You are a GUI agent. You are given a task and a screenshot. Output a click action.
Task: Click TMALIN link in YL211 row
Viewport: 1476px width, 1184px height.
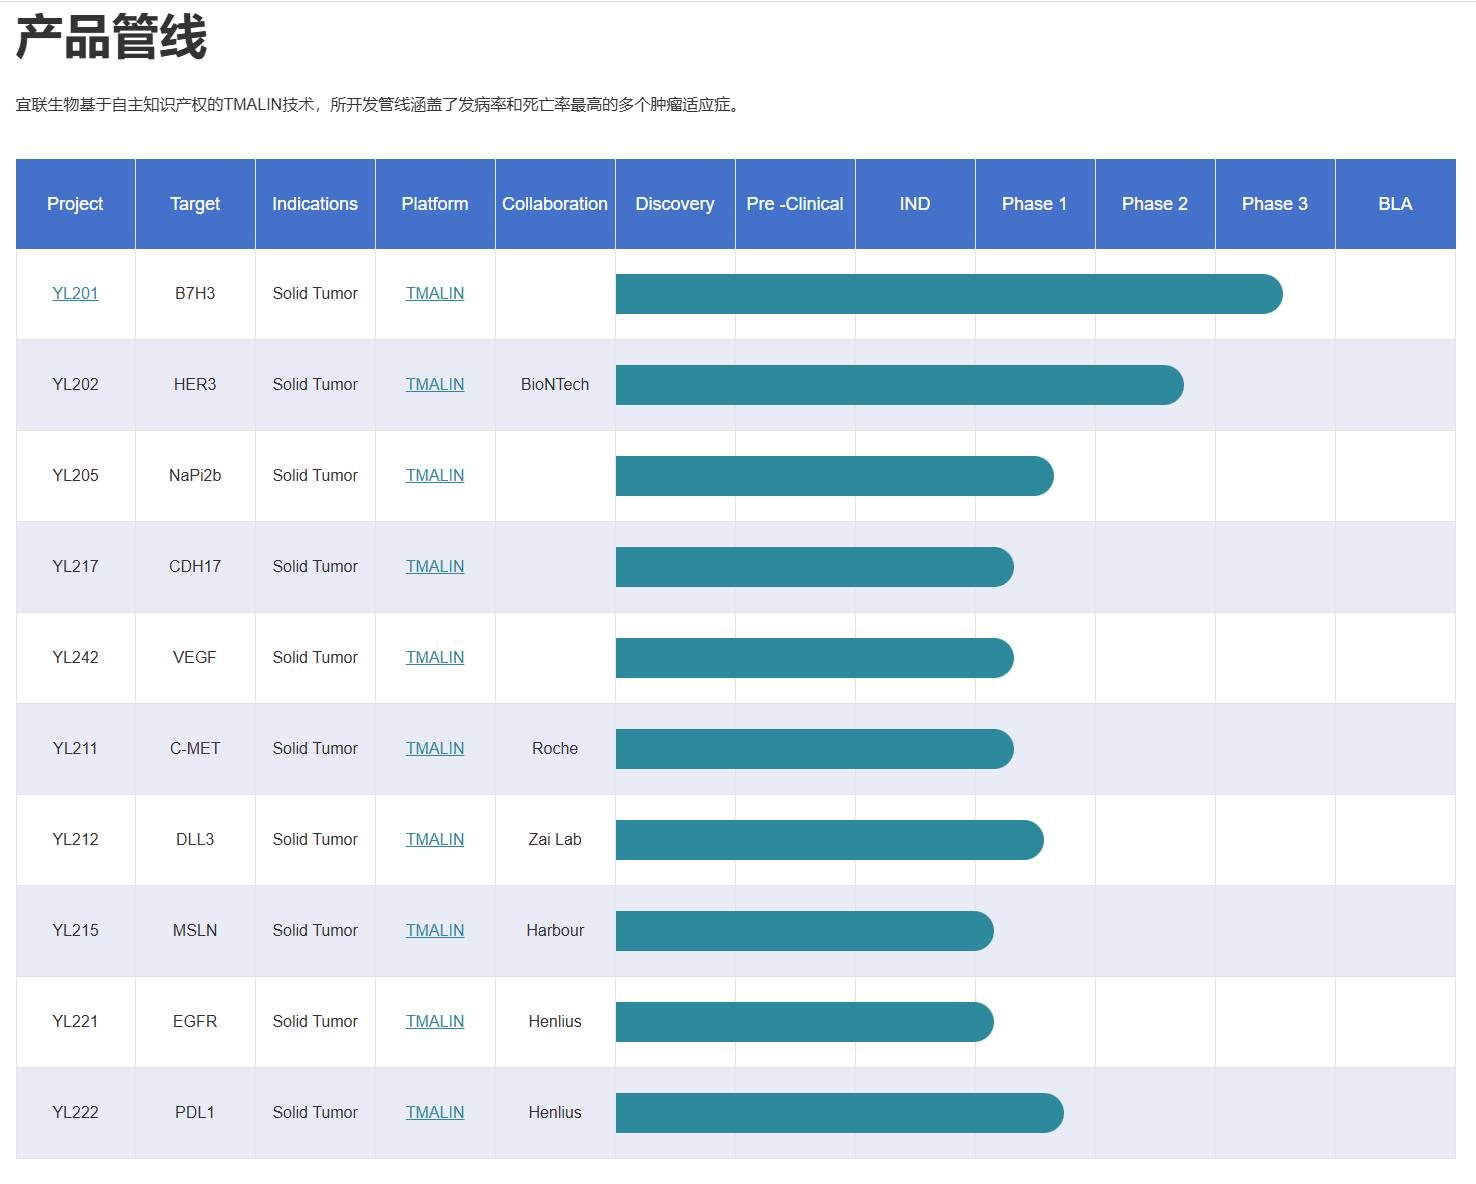(434, 748)
